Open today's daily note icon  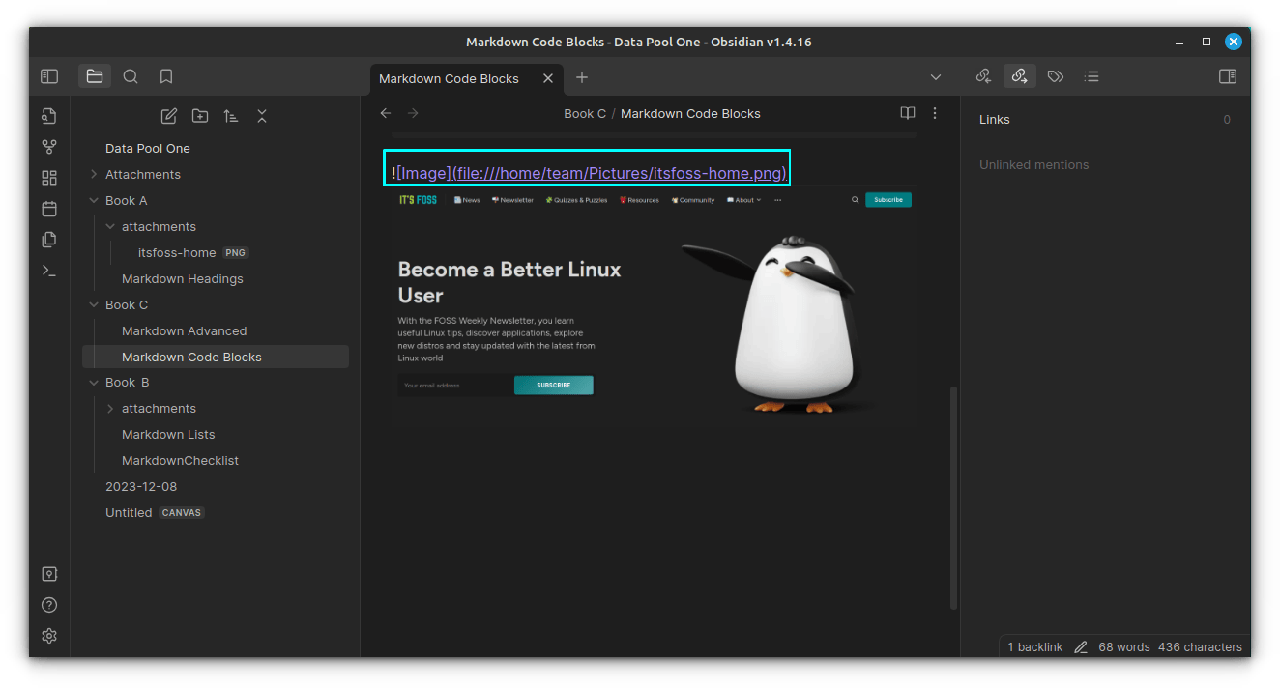pos(49,209)
